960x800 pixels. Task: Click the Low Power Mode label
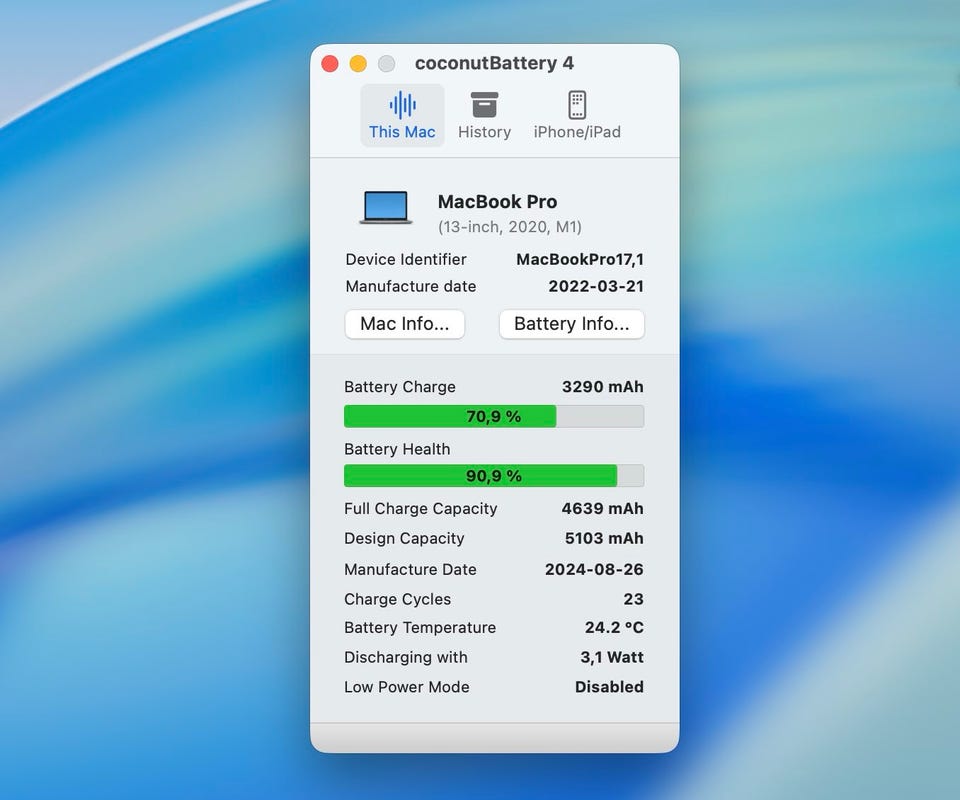pos(407,687)
